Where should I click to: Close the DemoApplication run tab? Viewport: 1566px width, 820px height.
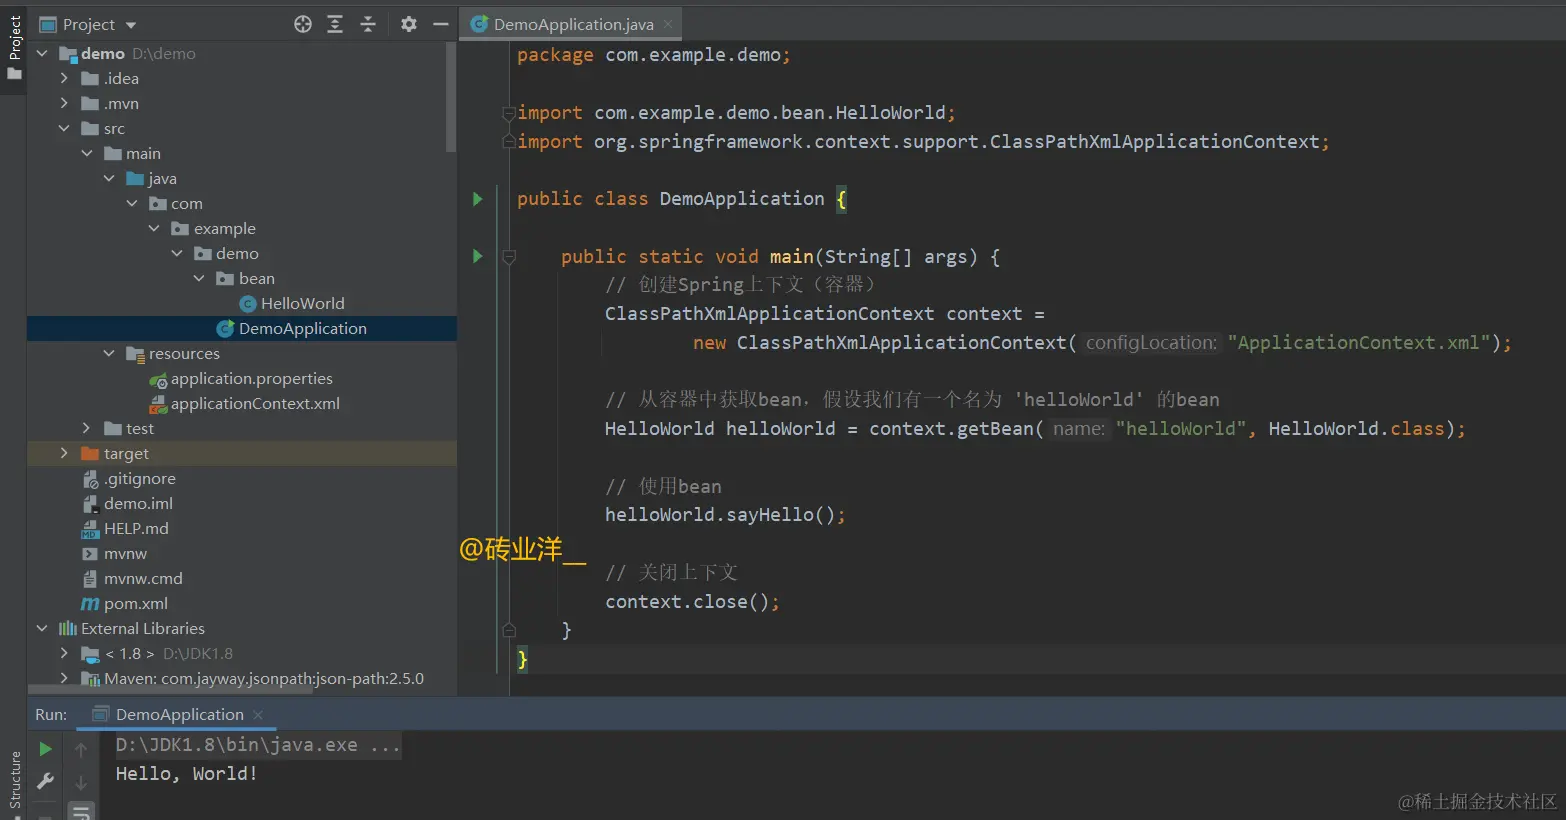tap(258, 714)
